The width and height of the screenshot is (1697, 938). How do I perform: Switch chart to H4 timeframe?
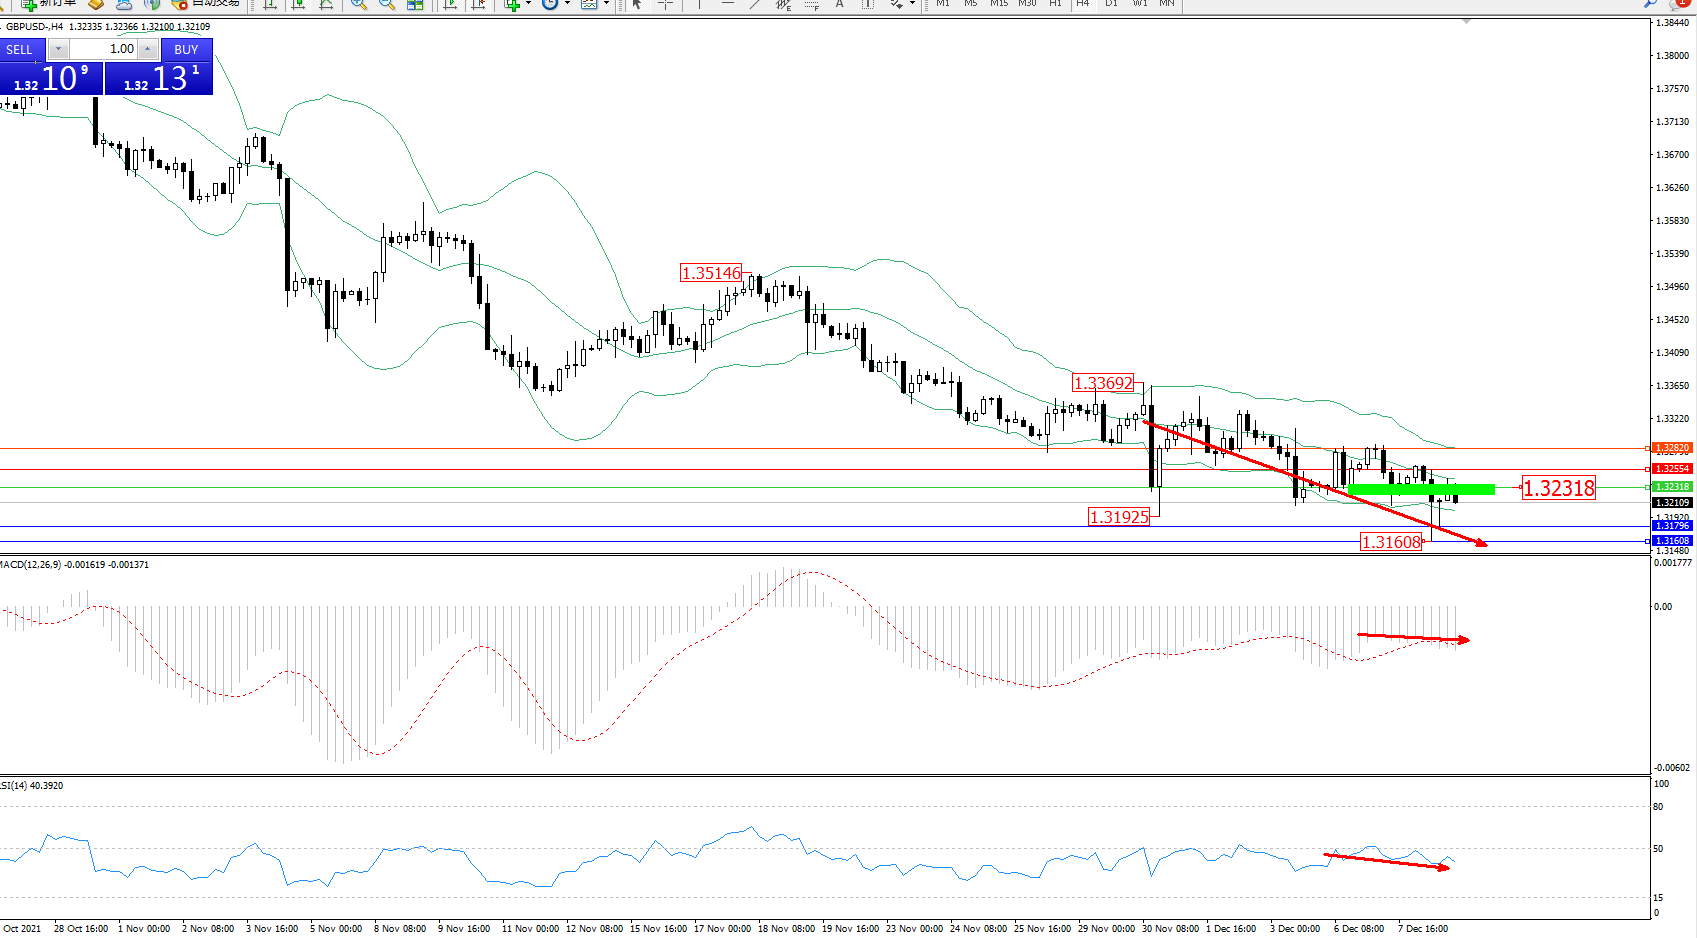(1083, 4)
